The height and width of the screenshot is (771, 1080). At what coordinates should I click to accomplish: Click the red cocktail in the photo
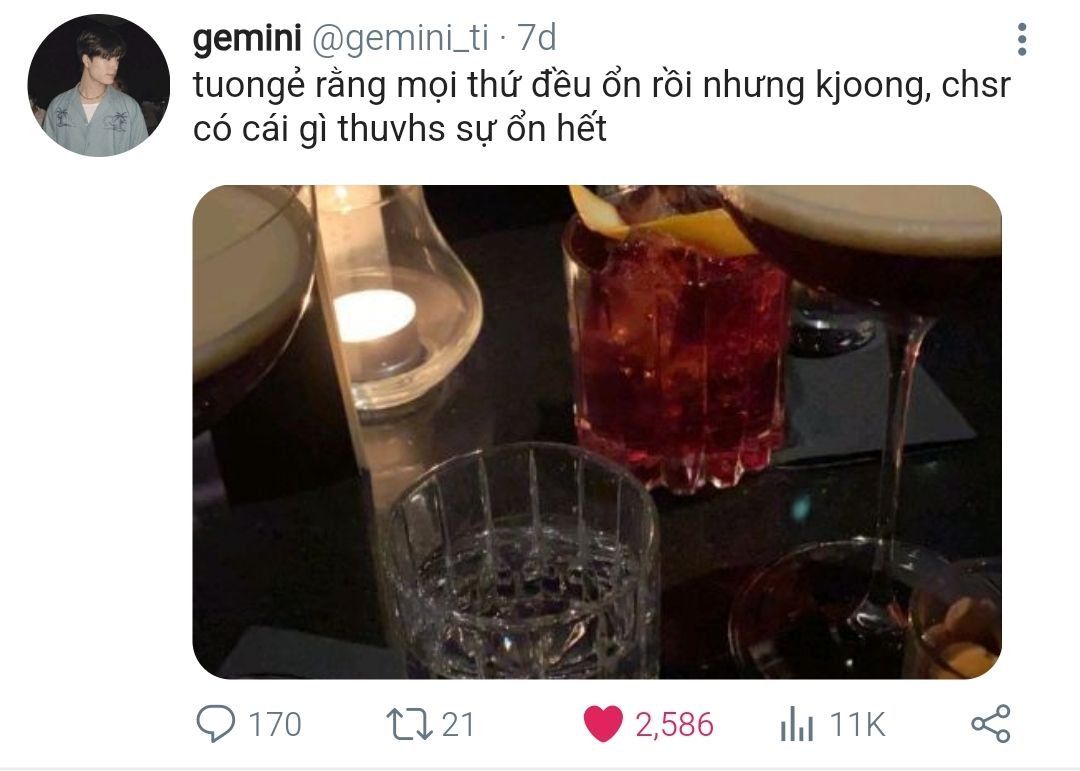677,351
